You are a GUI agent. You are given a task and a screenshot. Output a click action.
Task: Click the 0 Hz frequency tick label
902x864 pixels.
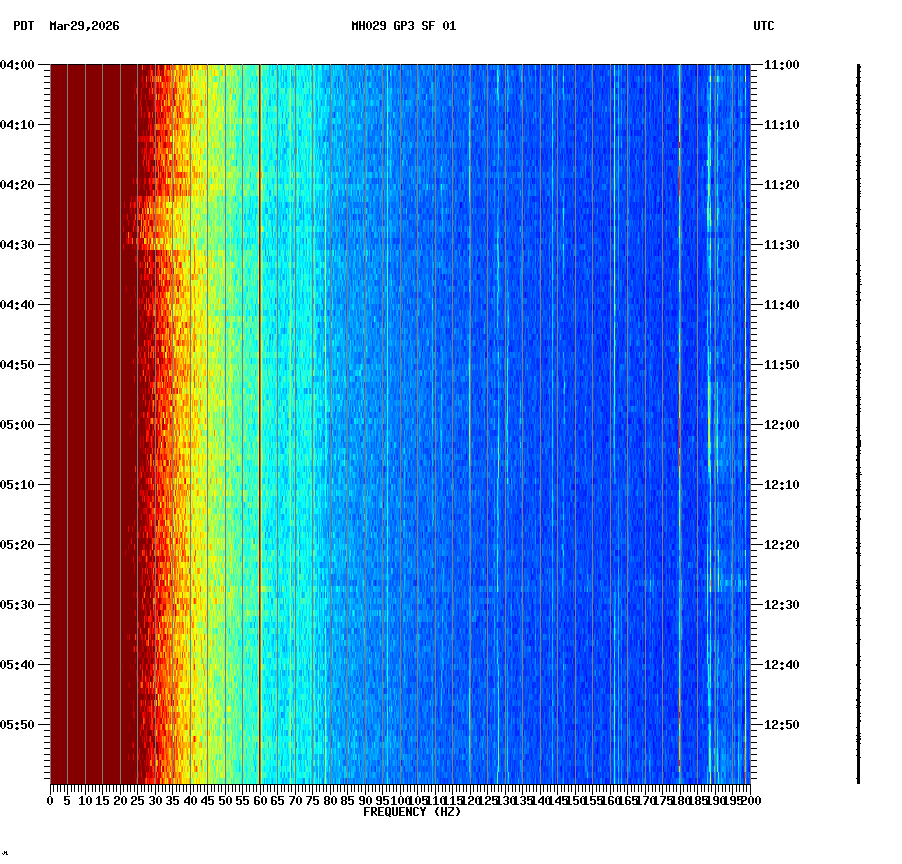pyautogui.click(x=47, y=800)
